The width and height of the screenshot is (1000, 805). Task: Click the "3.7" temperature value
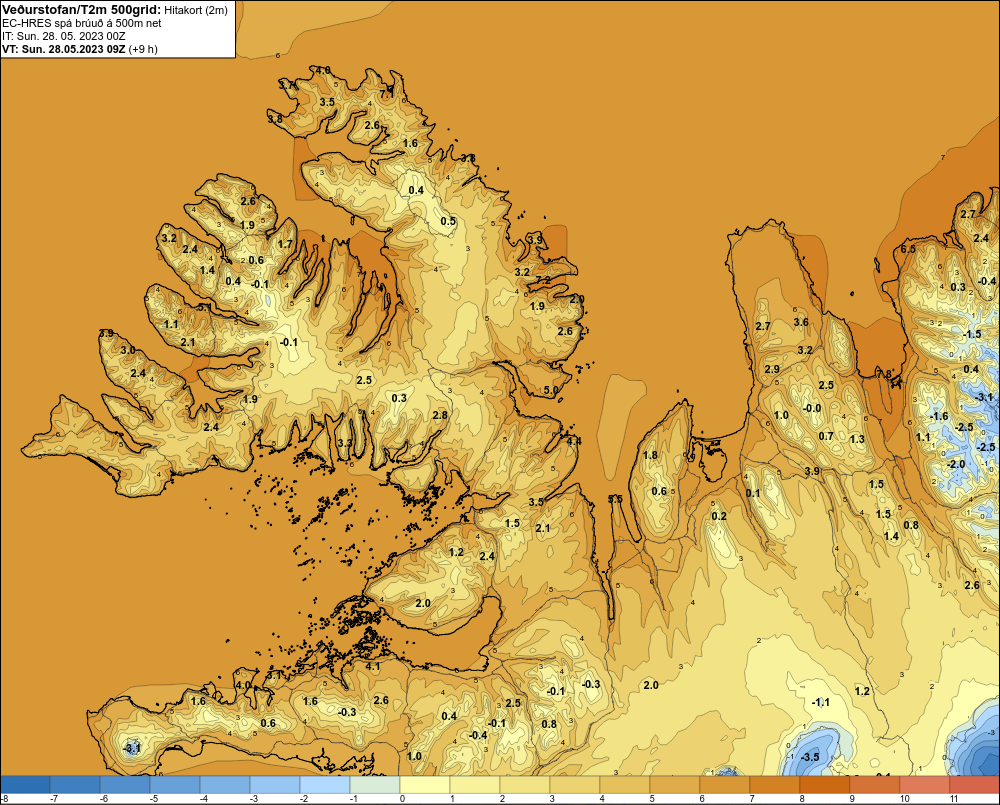pyautogui.click(x=287, y=84)
